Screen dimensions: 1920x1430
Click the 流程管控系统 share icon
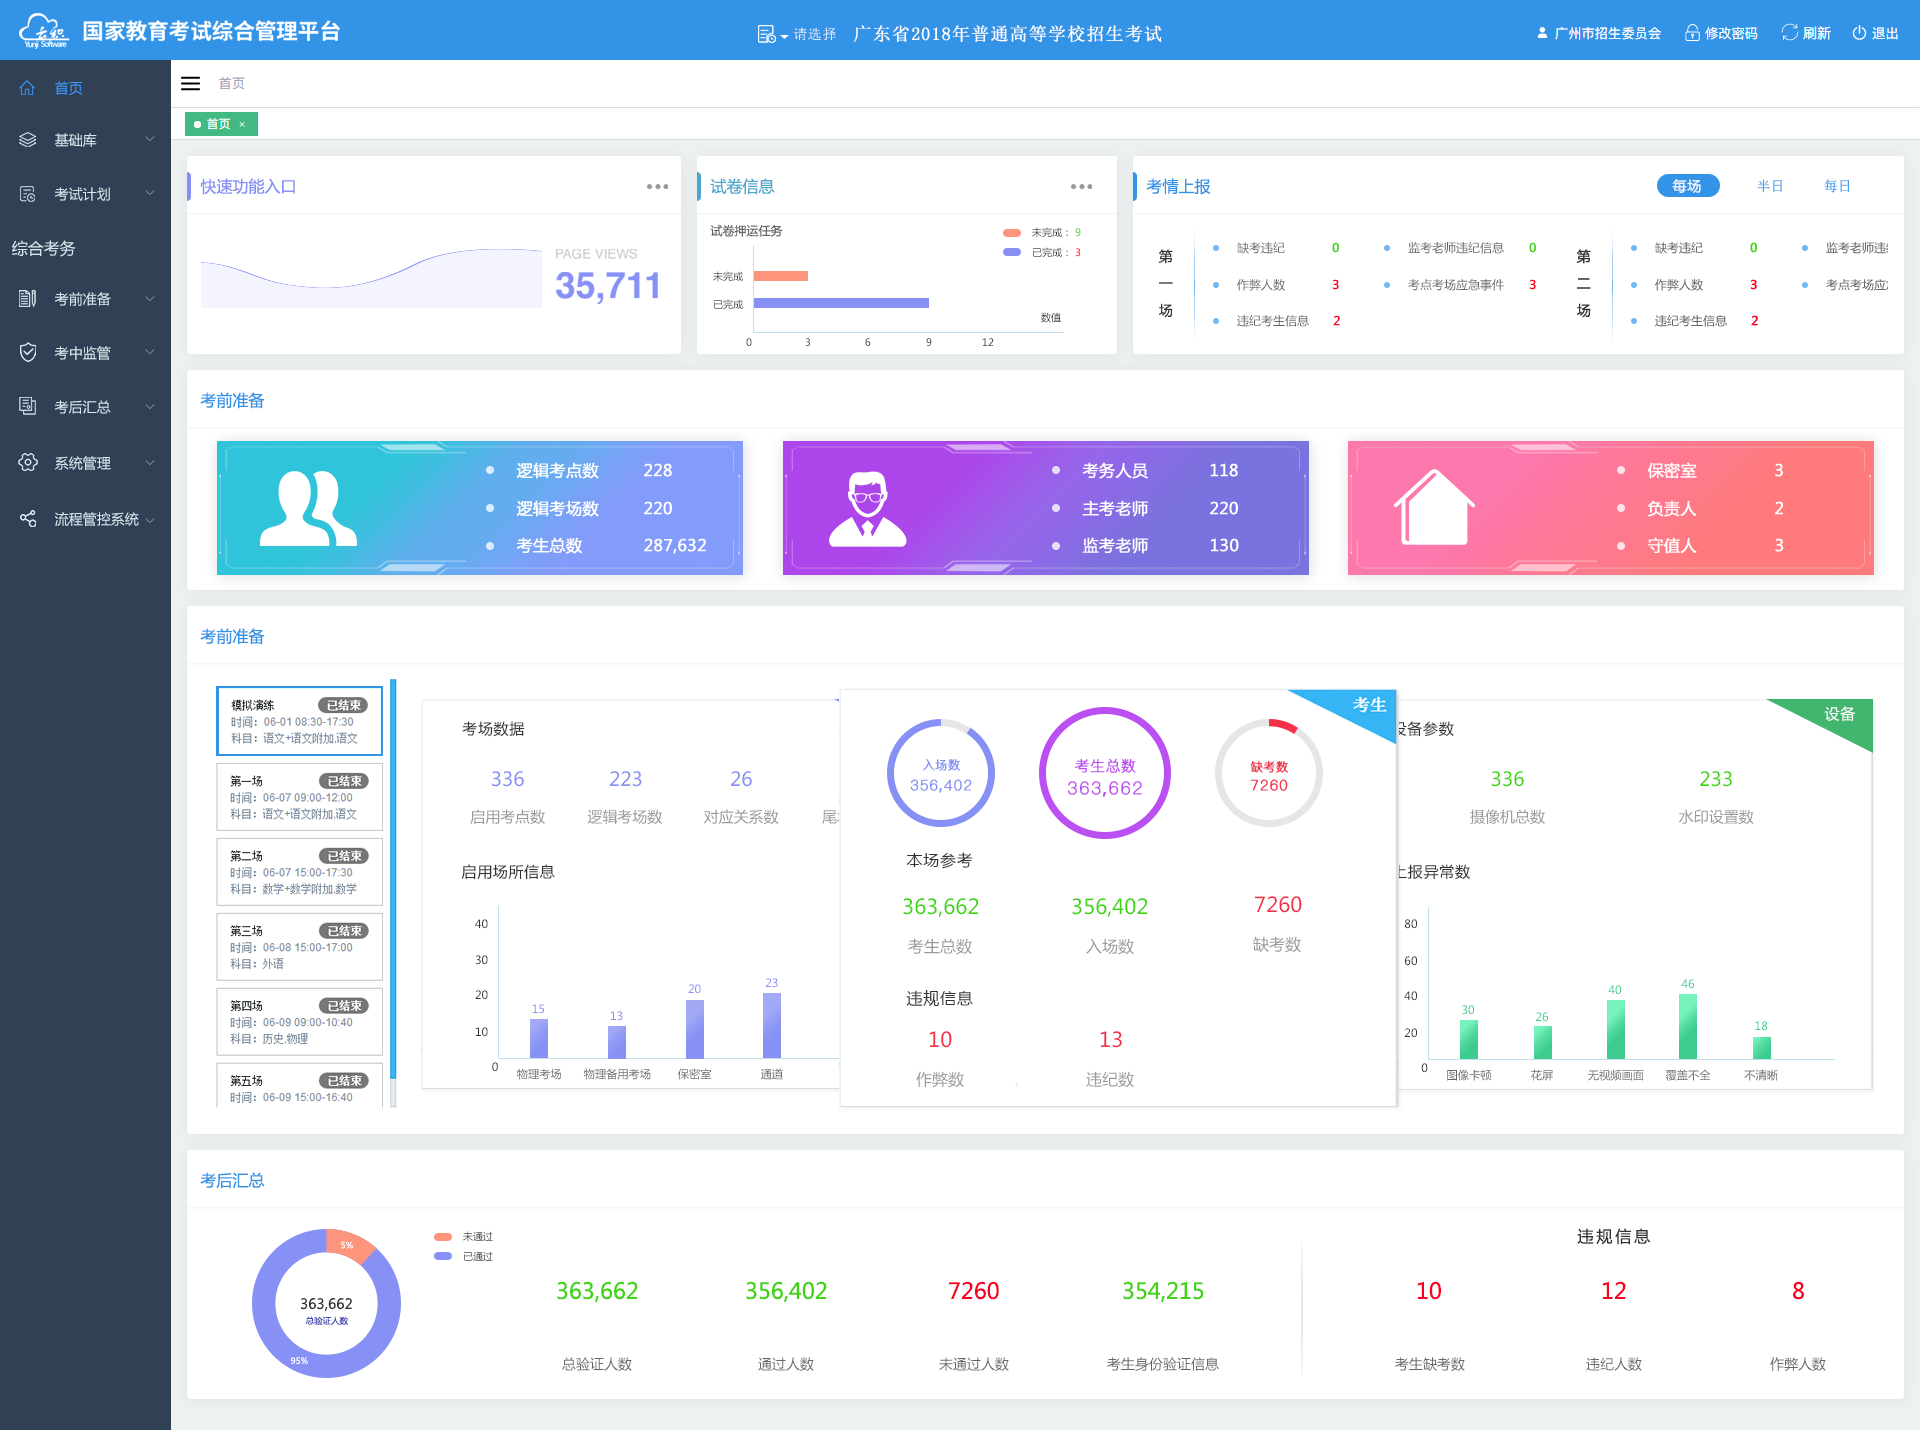tap(28, 518)
